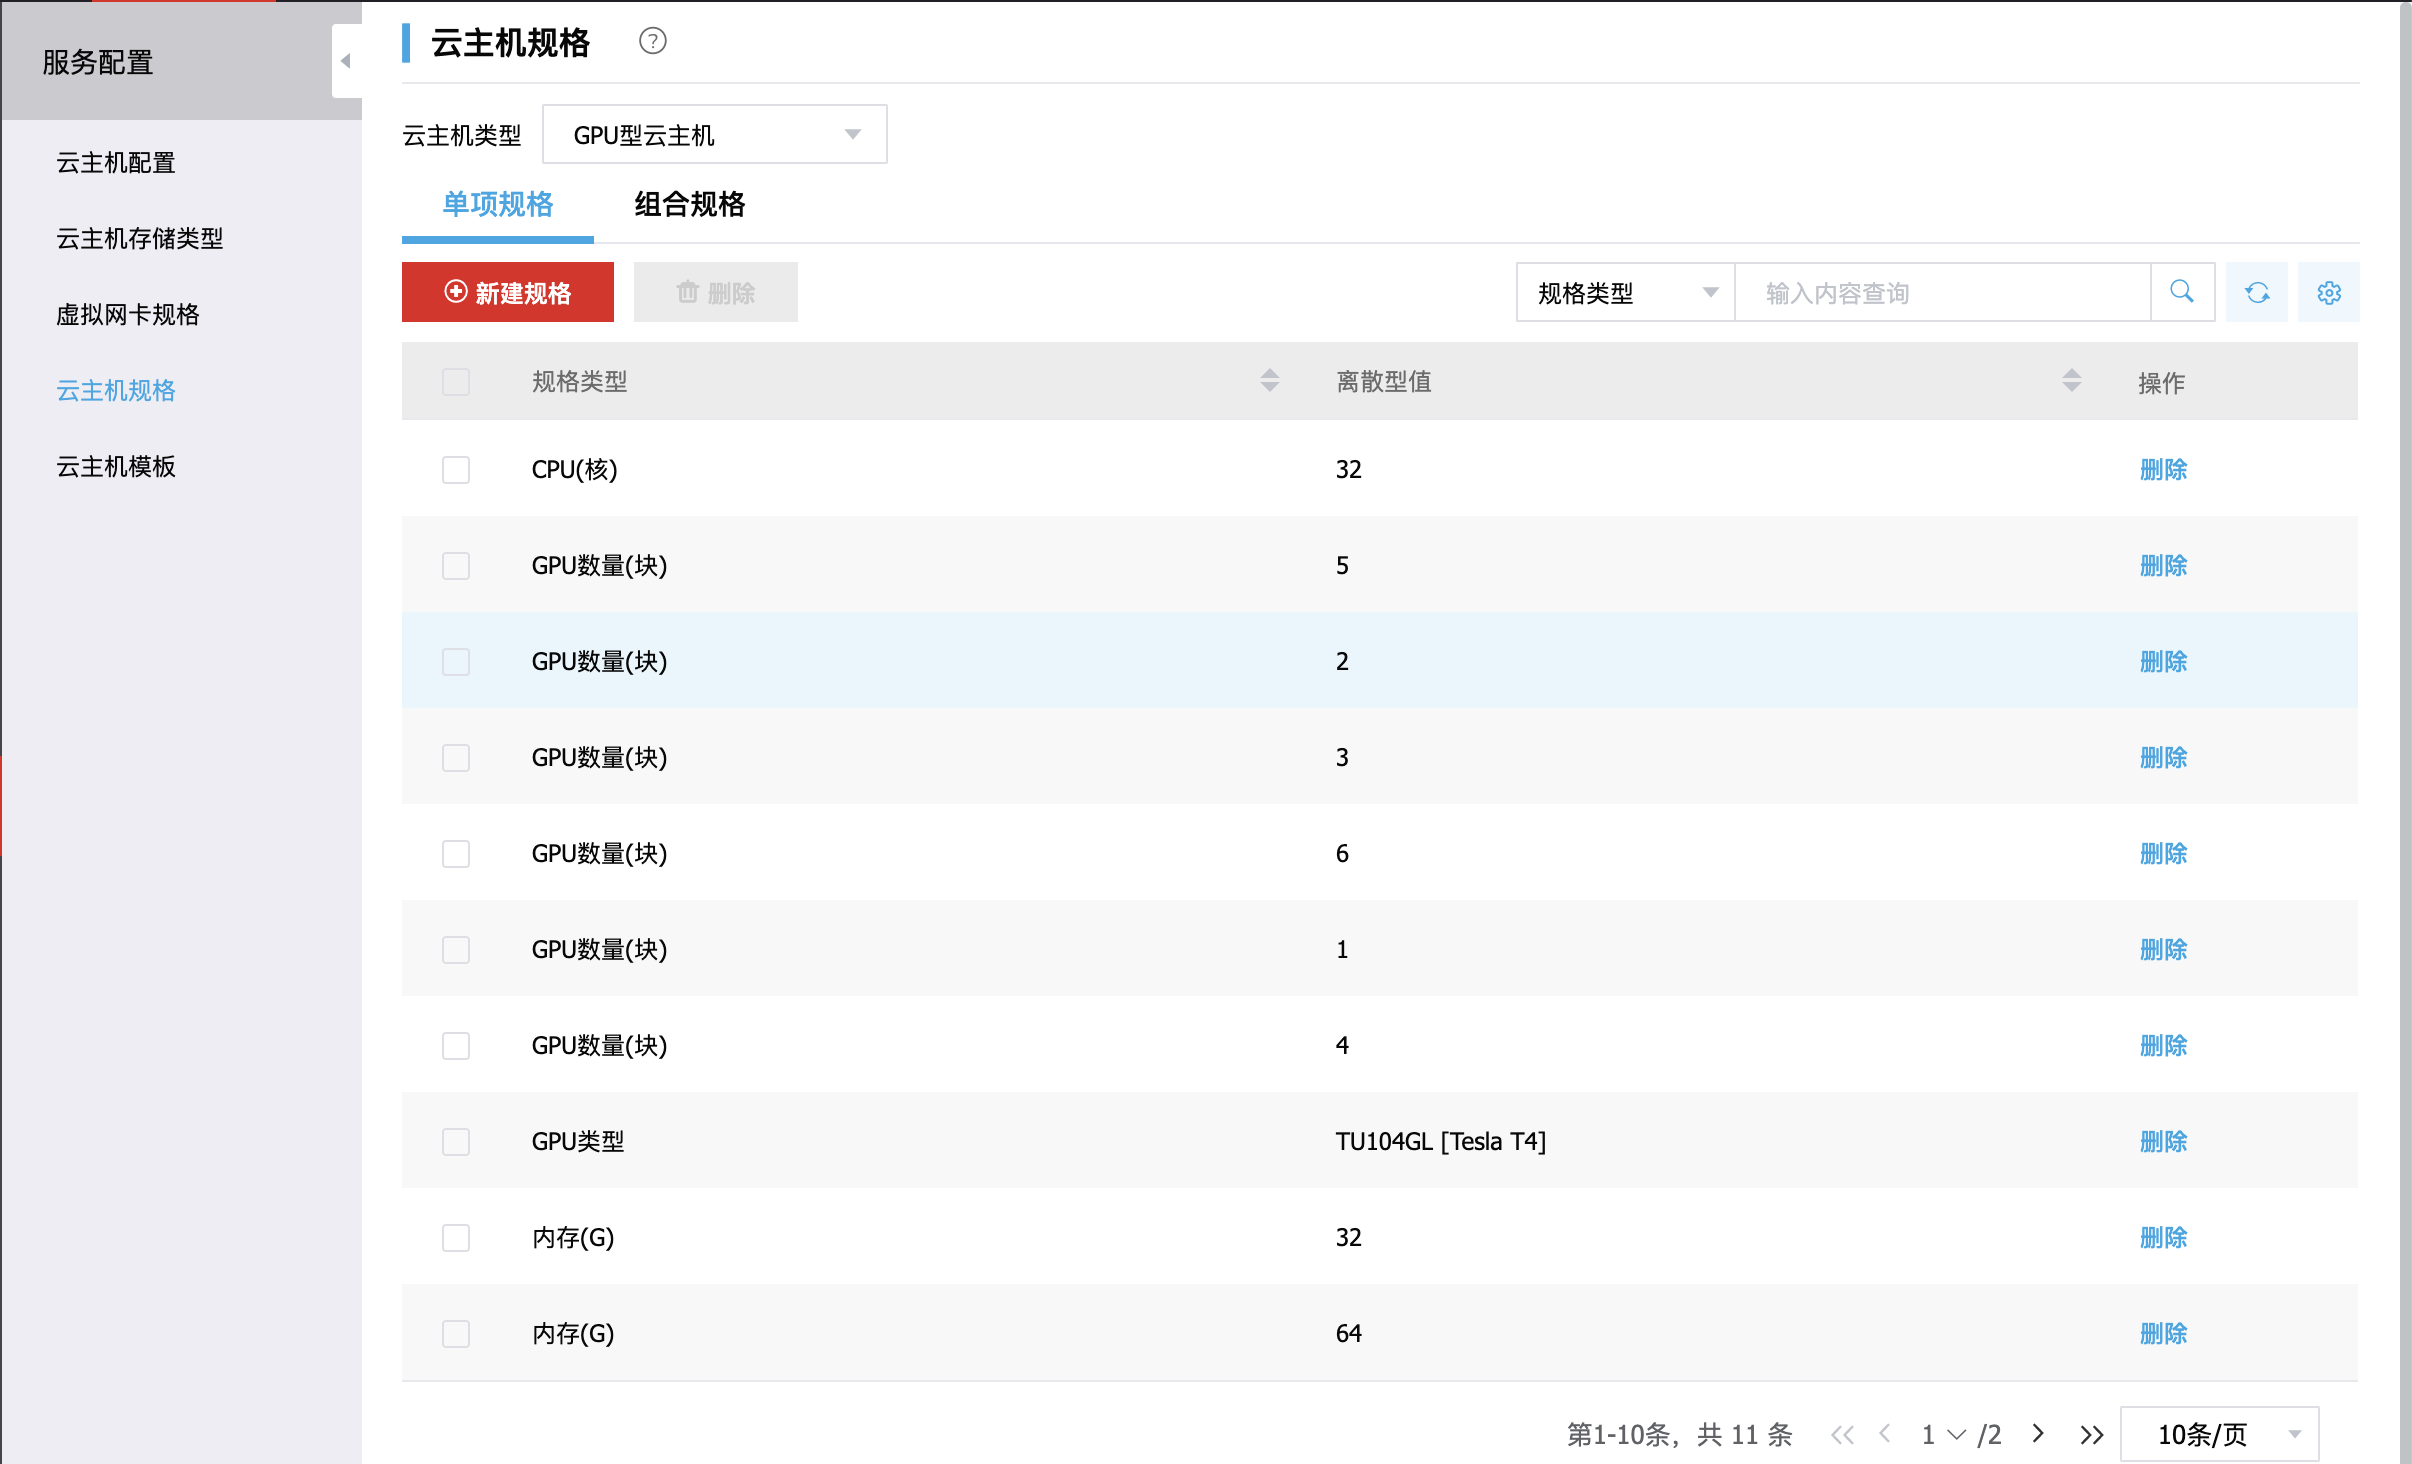Switch to the 组合规格 tab

pyautogui.click(x=689, y=204)
